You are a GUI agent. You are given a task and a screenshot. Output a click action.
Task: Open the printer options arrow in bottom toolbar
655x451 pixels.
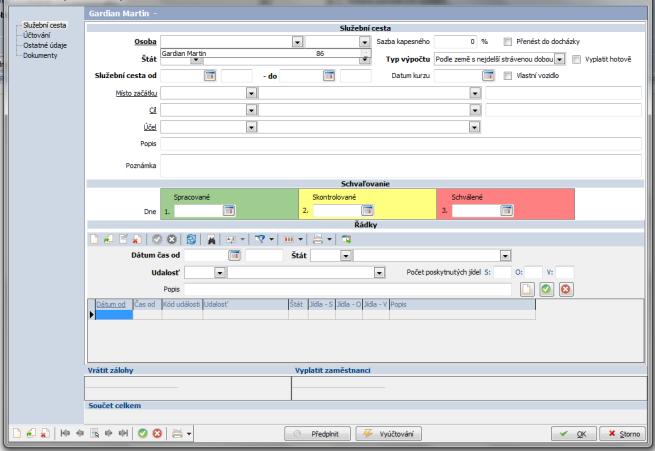189,434
